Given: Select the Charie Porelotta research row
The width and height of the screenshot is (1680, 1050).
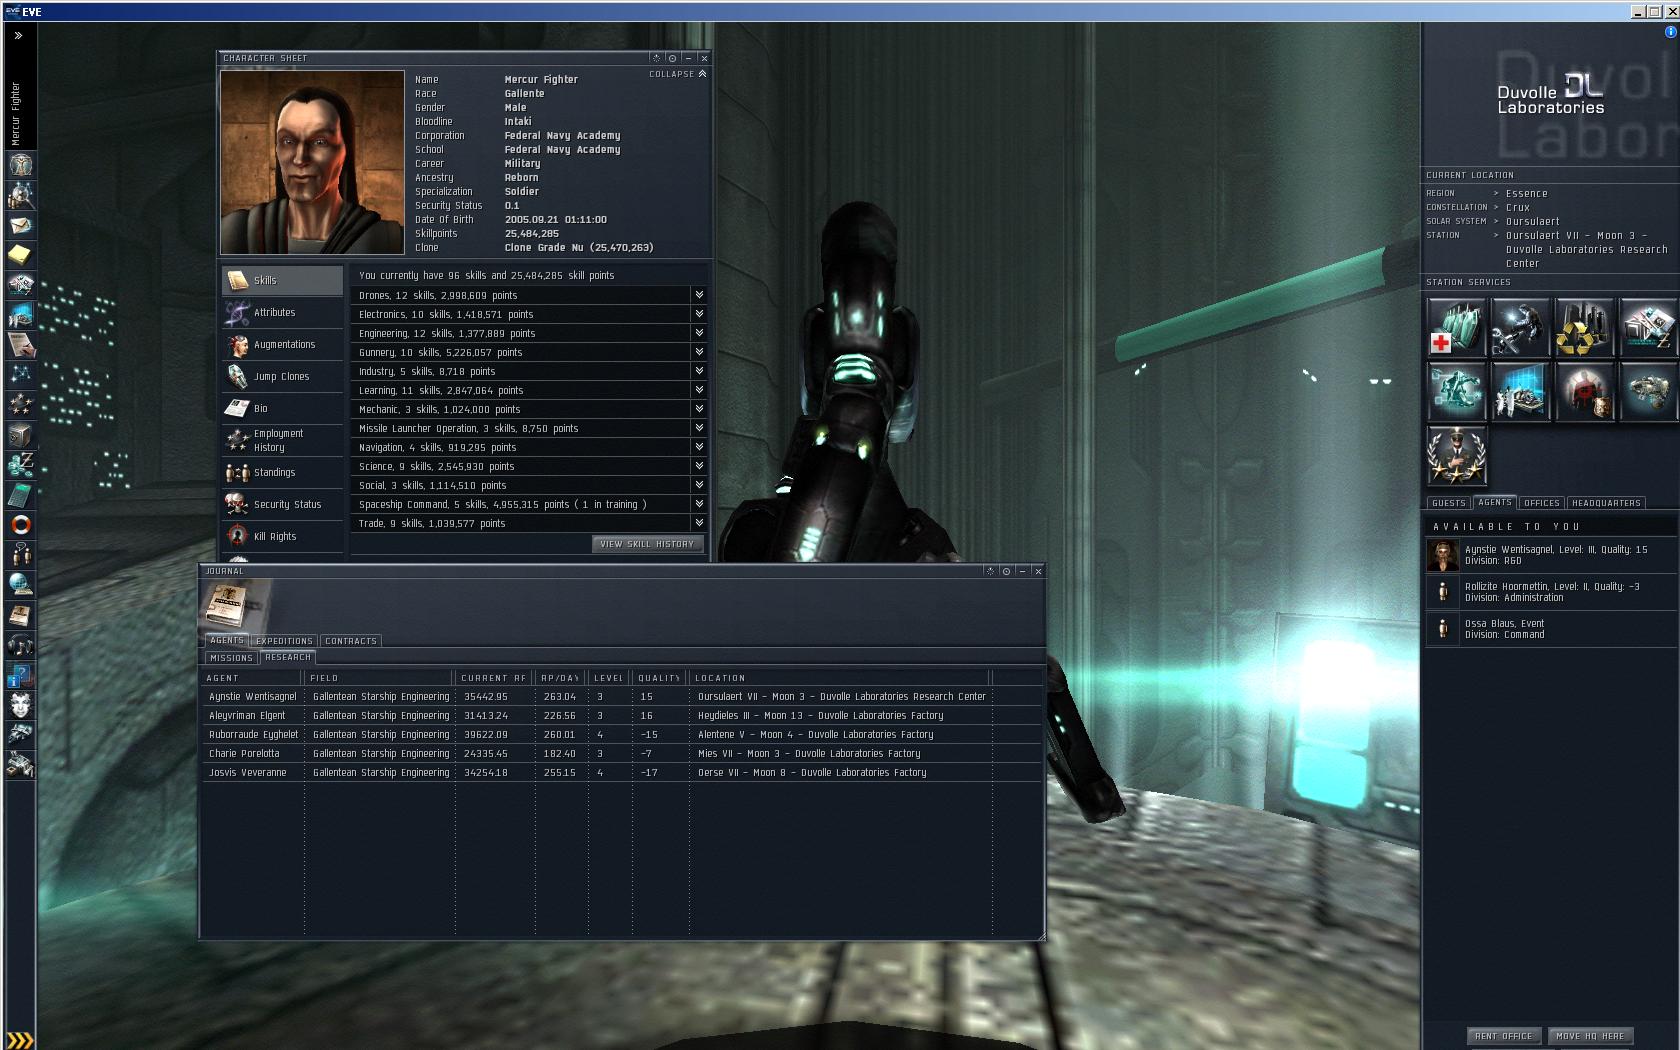Looking at the screenshot, I should tap(623, 754).
